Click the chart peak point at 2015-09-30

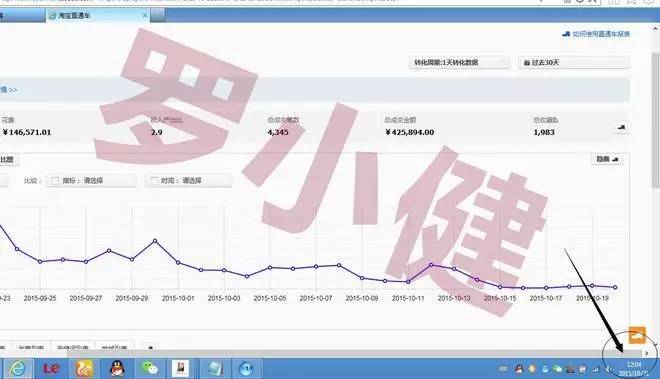[x=155, y=241]
